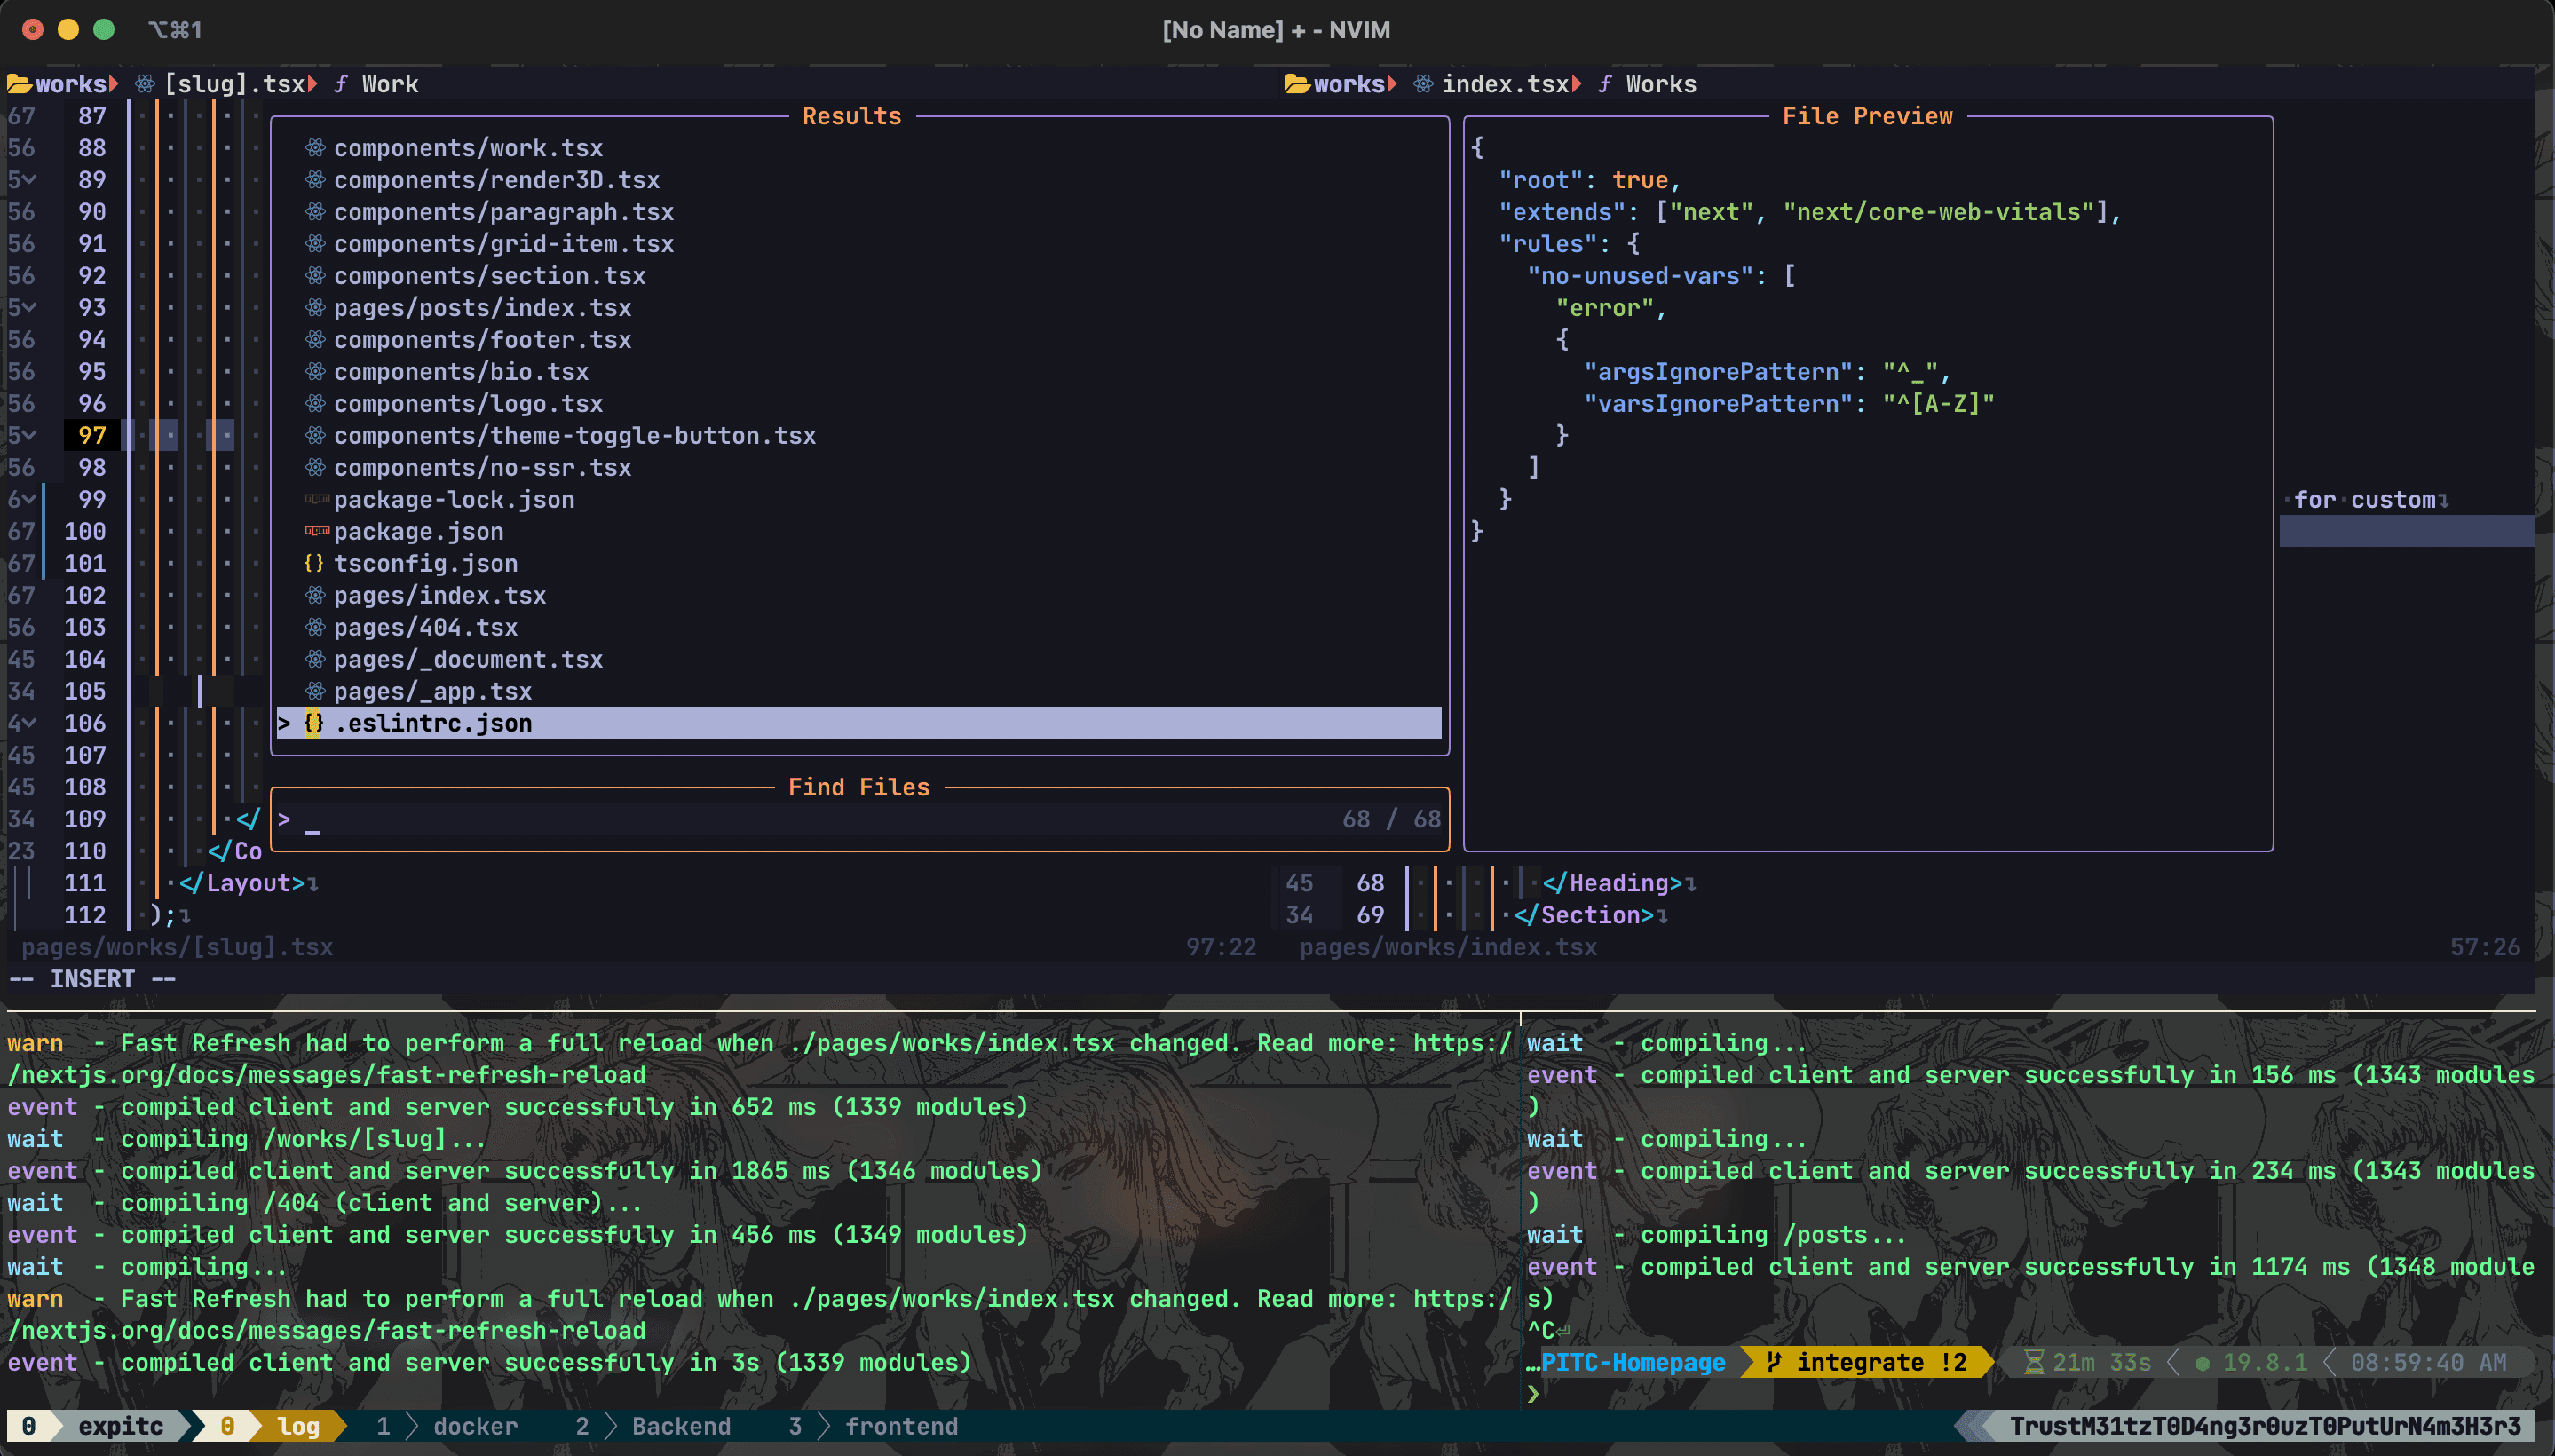Click the React icon beside components/work.tsx

point(315,148)
